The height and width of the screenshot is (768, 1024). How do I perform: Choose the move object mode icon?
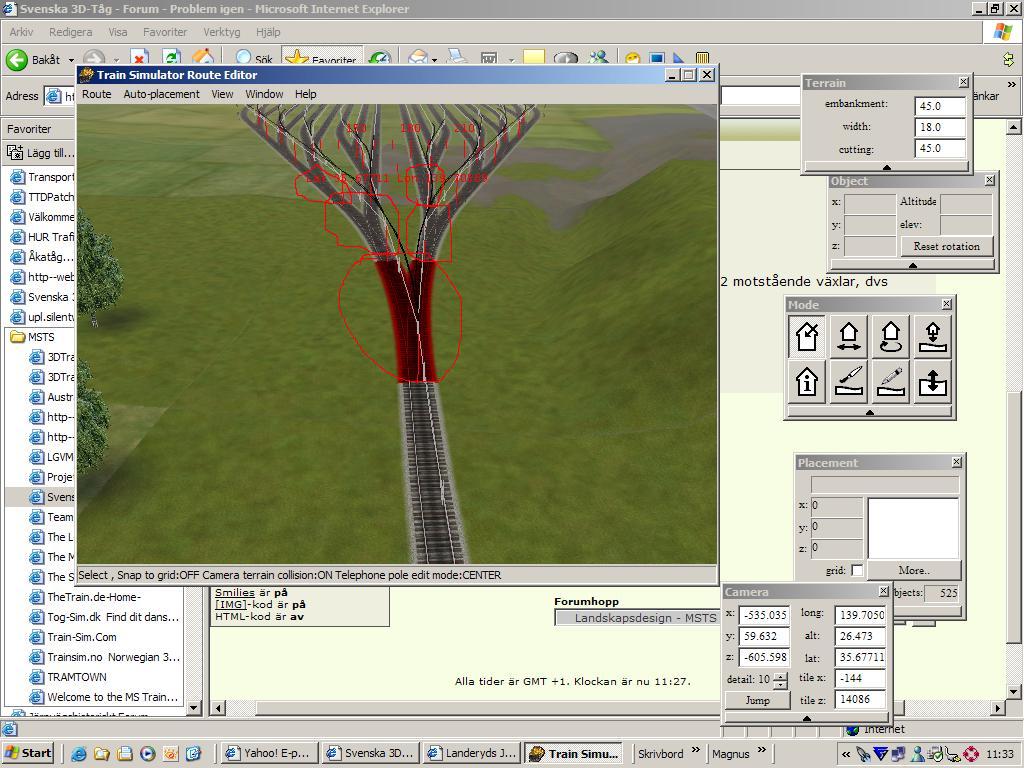tap(848, 336)
